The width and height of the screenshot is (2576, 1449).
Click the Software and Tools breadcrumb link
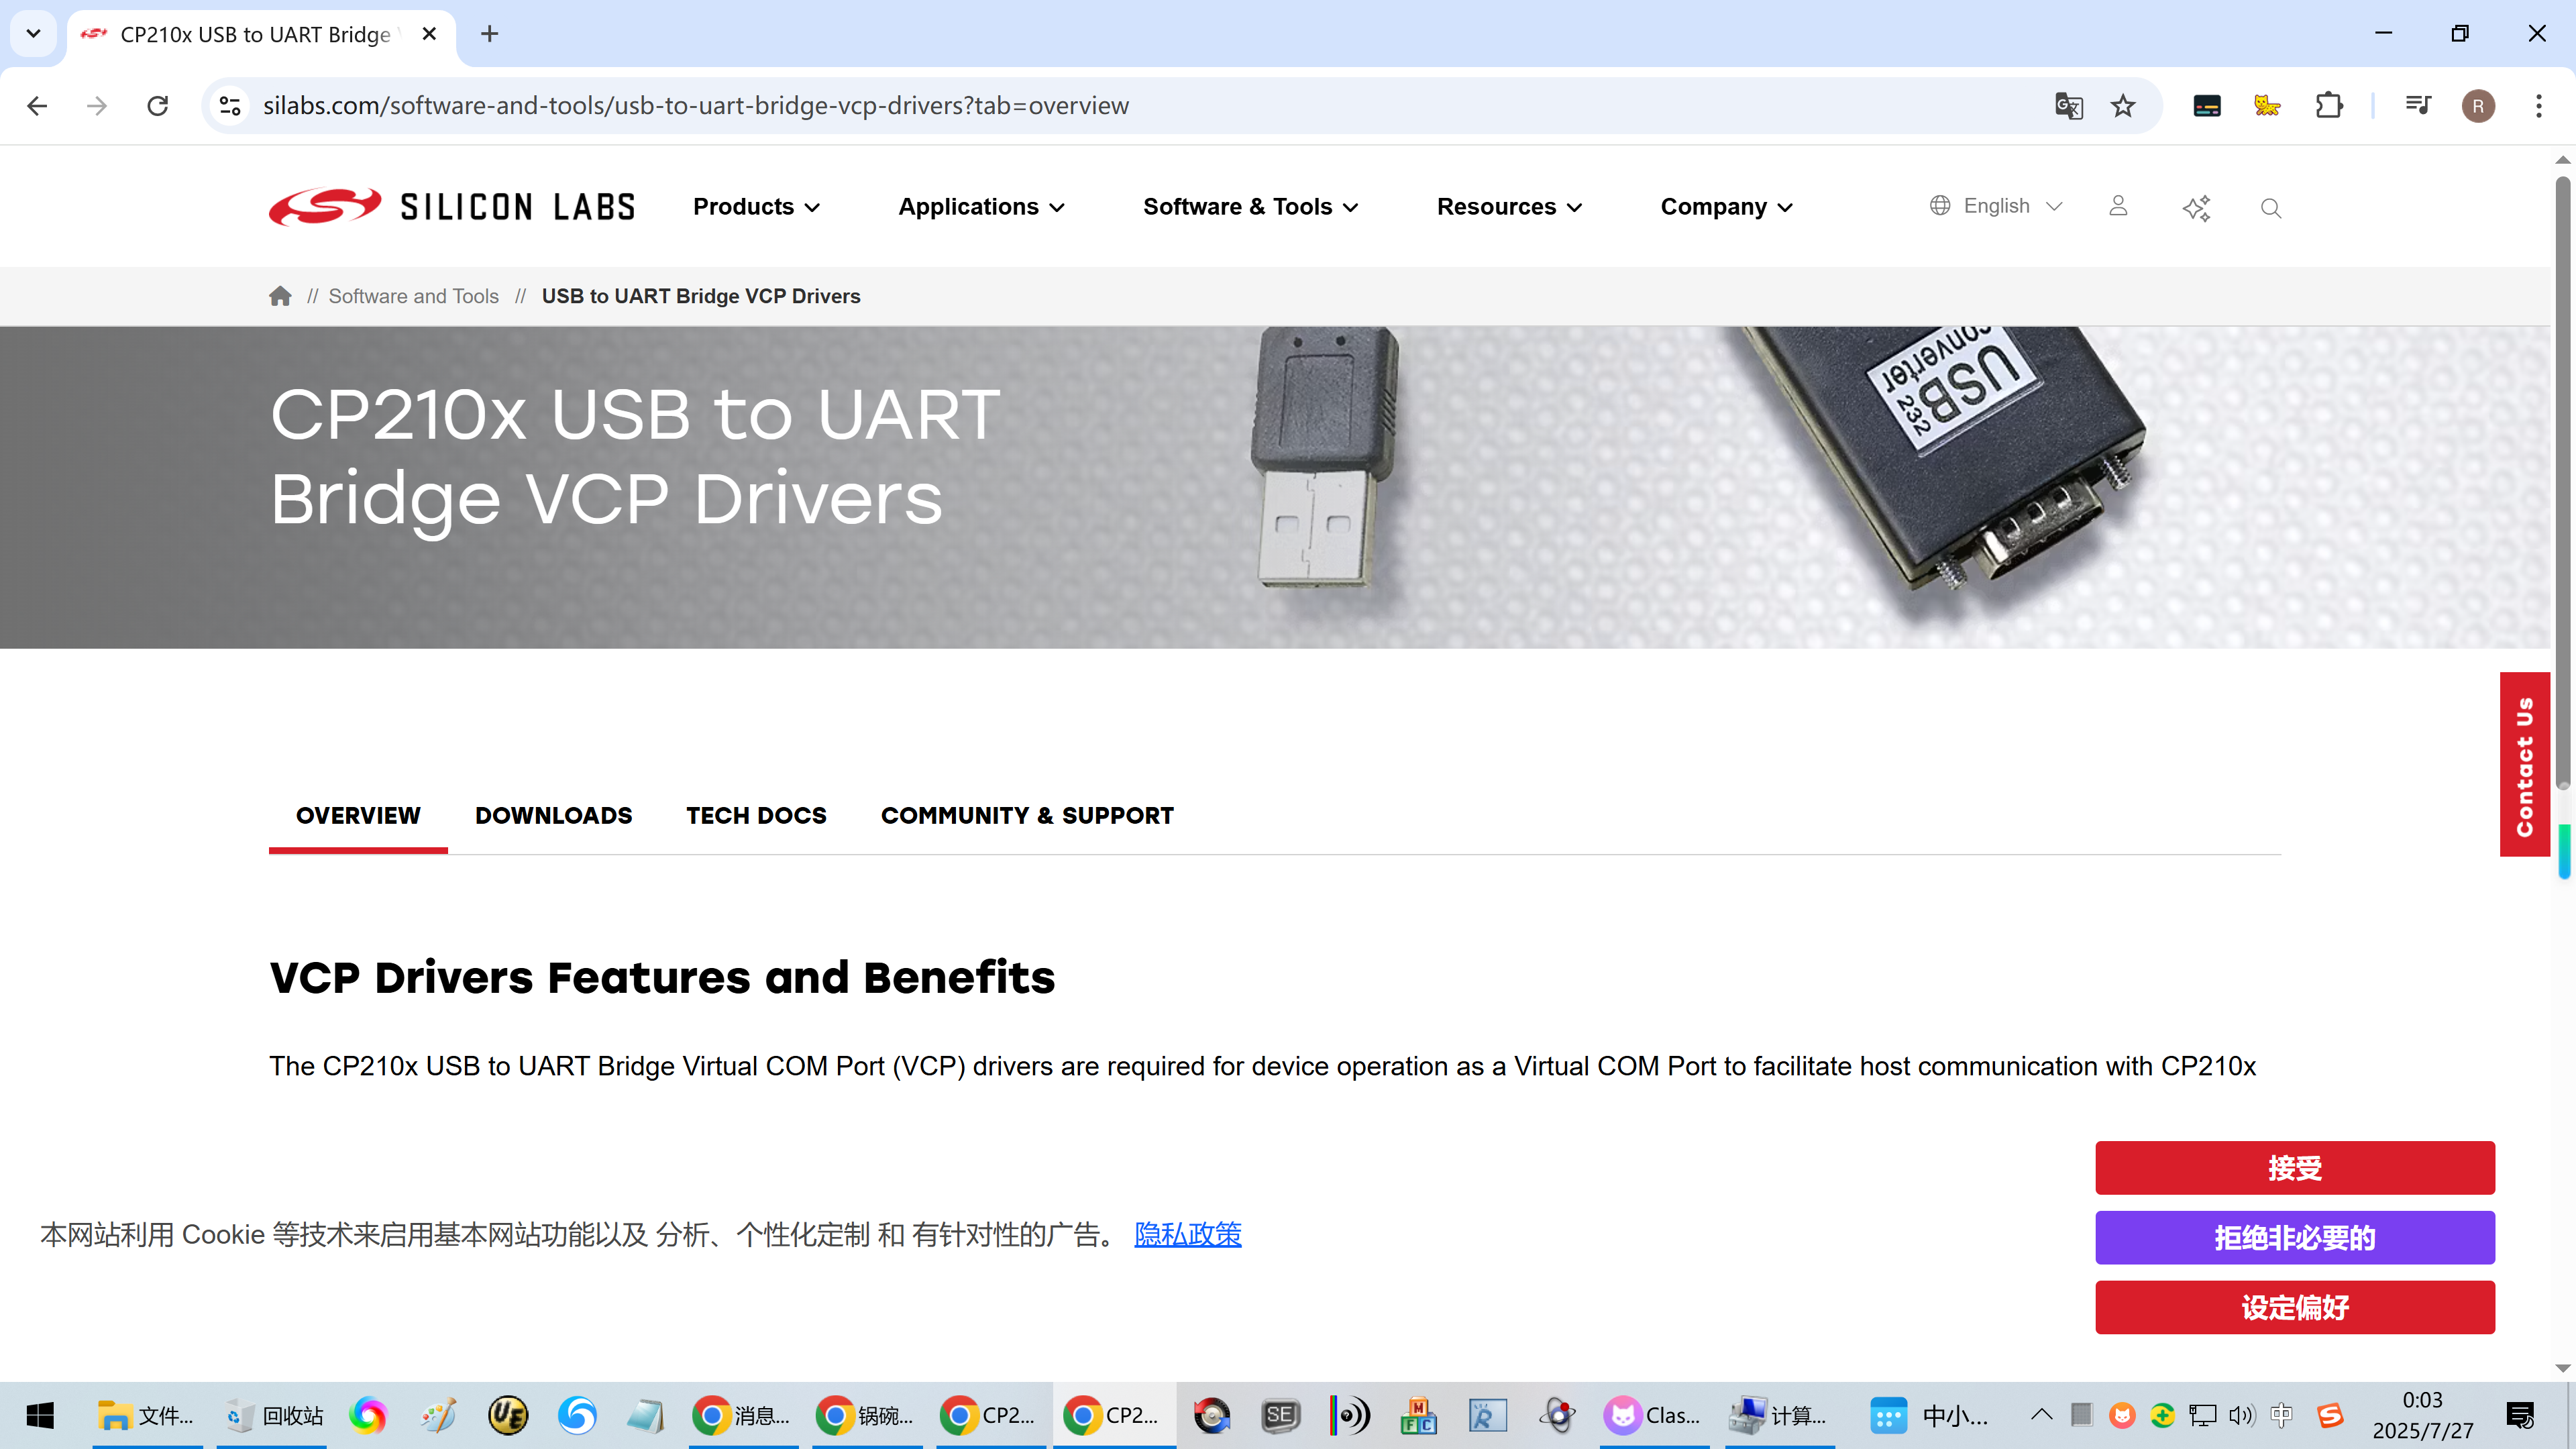coord(413,296)
